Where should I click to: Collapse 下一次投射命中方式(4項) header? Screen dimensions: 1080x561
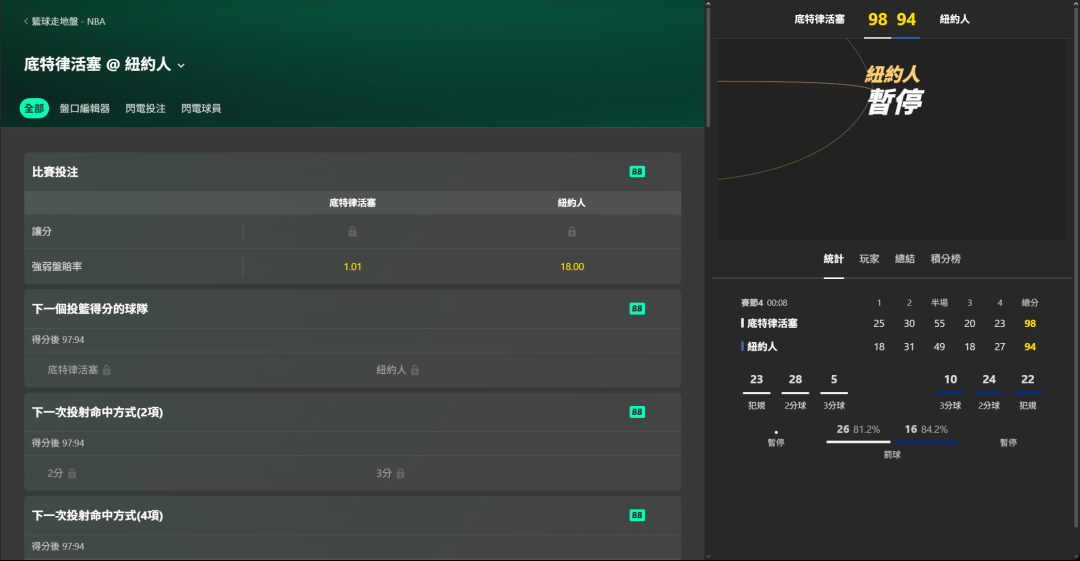coord(353,516)
